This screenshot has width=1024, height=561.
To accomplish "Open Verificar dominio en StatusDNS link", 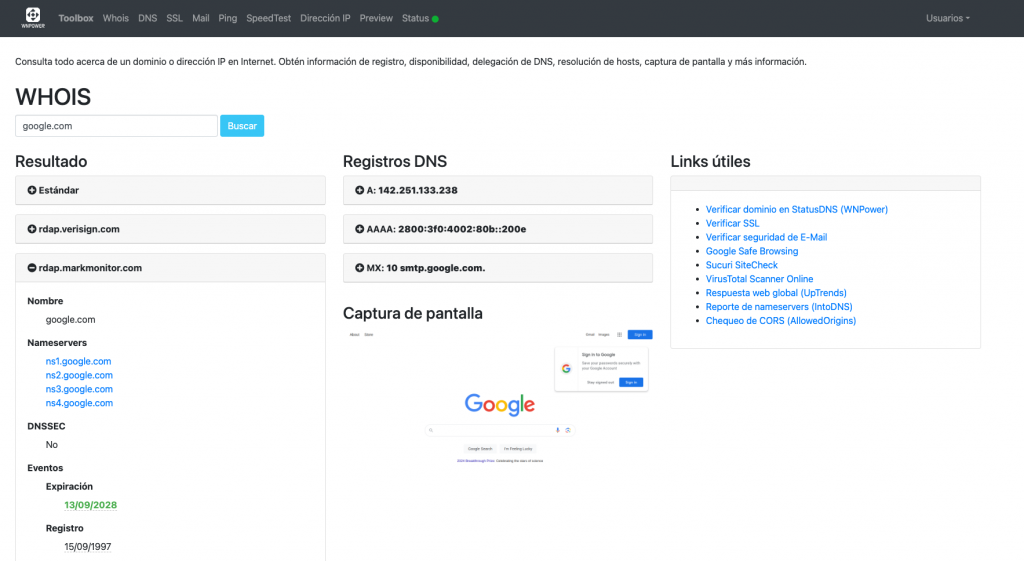I will pyautogui.click(x=797, y=210).
